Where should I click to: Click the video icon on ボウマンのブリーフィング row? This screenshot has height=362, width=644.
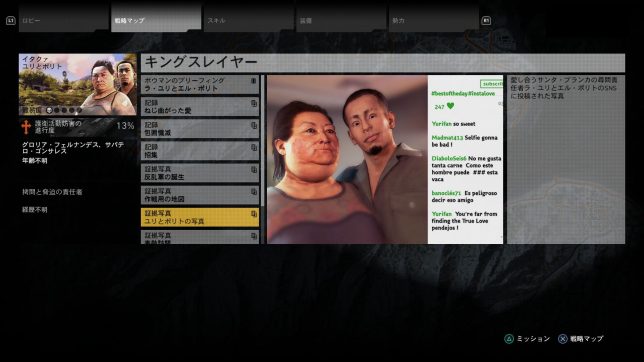click(x=254, y=81)
